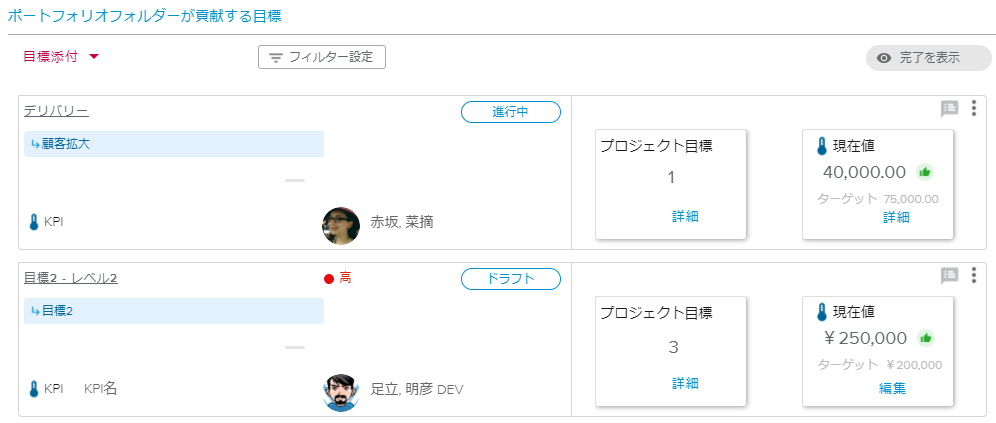The height and width of the screenshot is (423, 996).
Task: Click thumbs-up icon next to 40,000.00
Action: [x=925, y=171]
